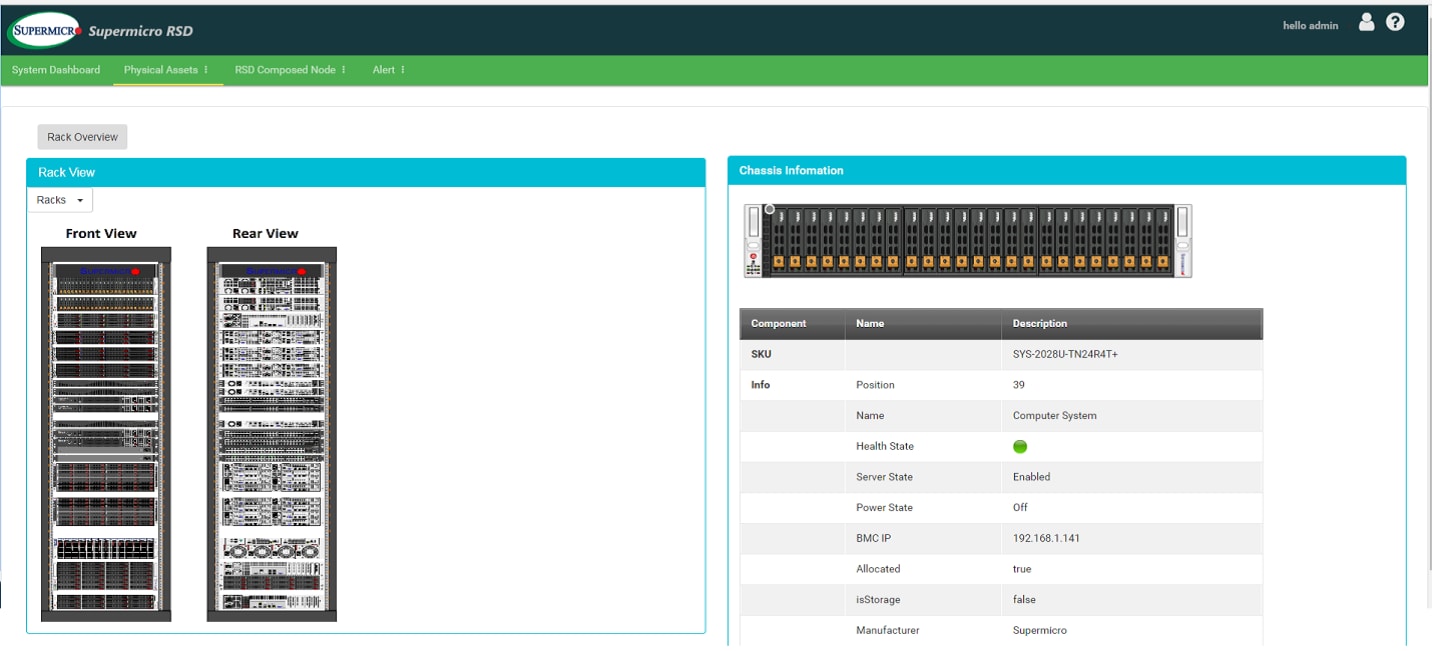This screenshot has width=1432, height=651.
Task: Select the Rear View rack image
Action: pyautogui.click(x=272, y=434)
